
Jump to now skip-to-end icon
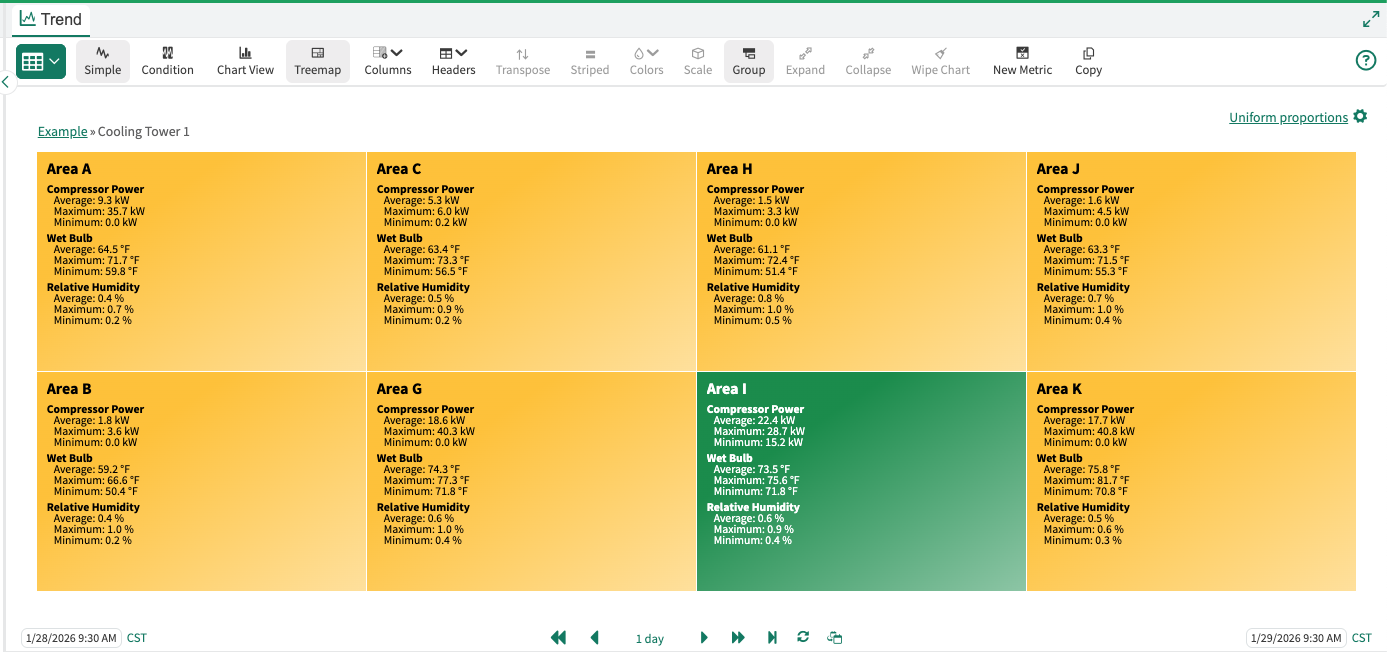pyautogui.click(x=772, y=638)
